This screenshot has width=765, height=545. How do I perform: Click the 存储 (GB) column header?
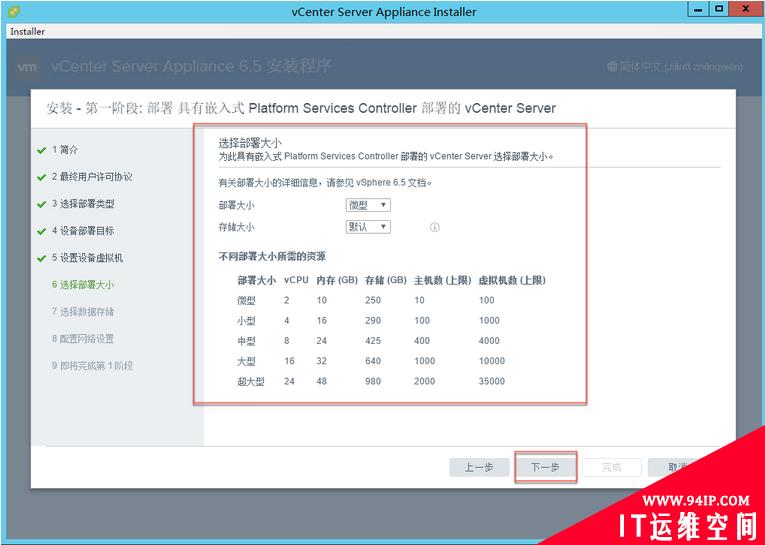pyautogui.click(x=386, y=280)
